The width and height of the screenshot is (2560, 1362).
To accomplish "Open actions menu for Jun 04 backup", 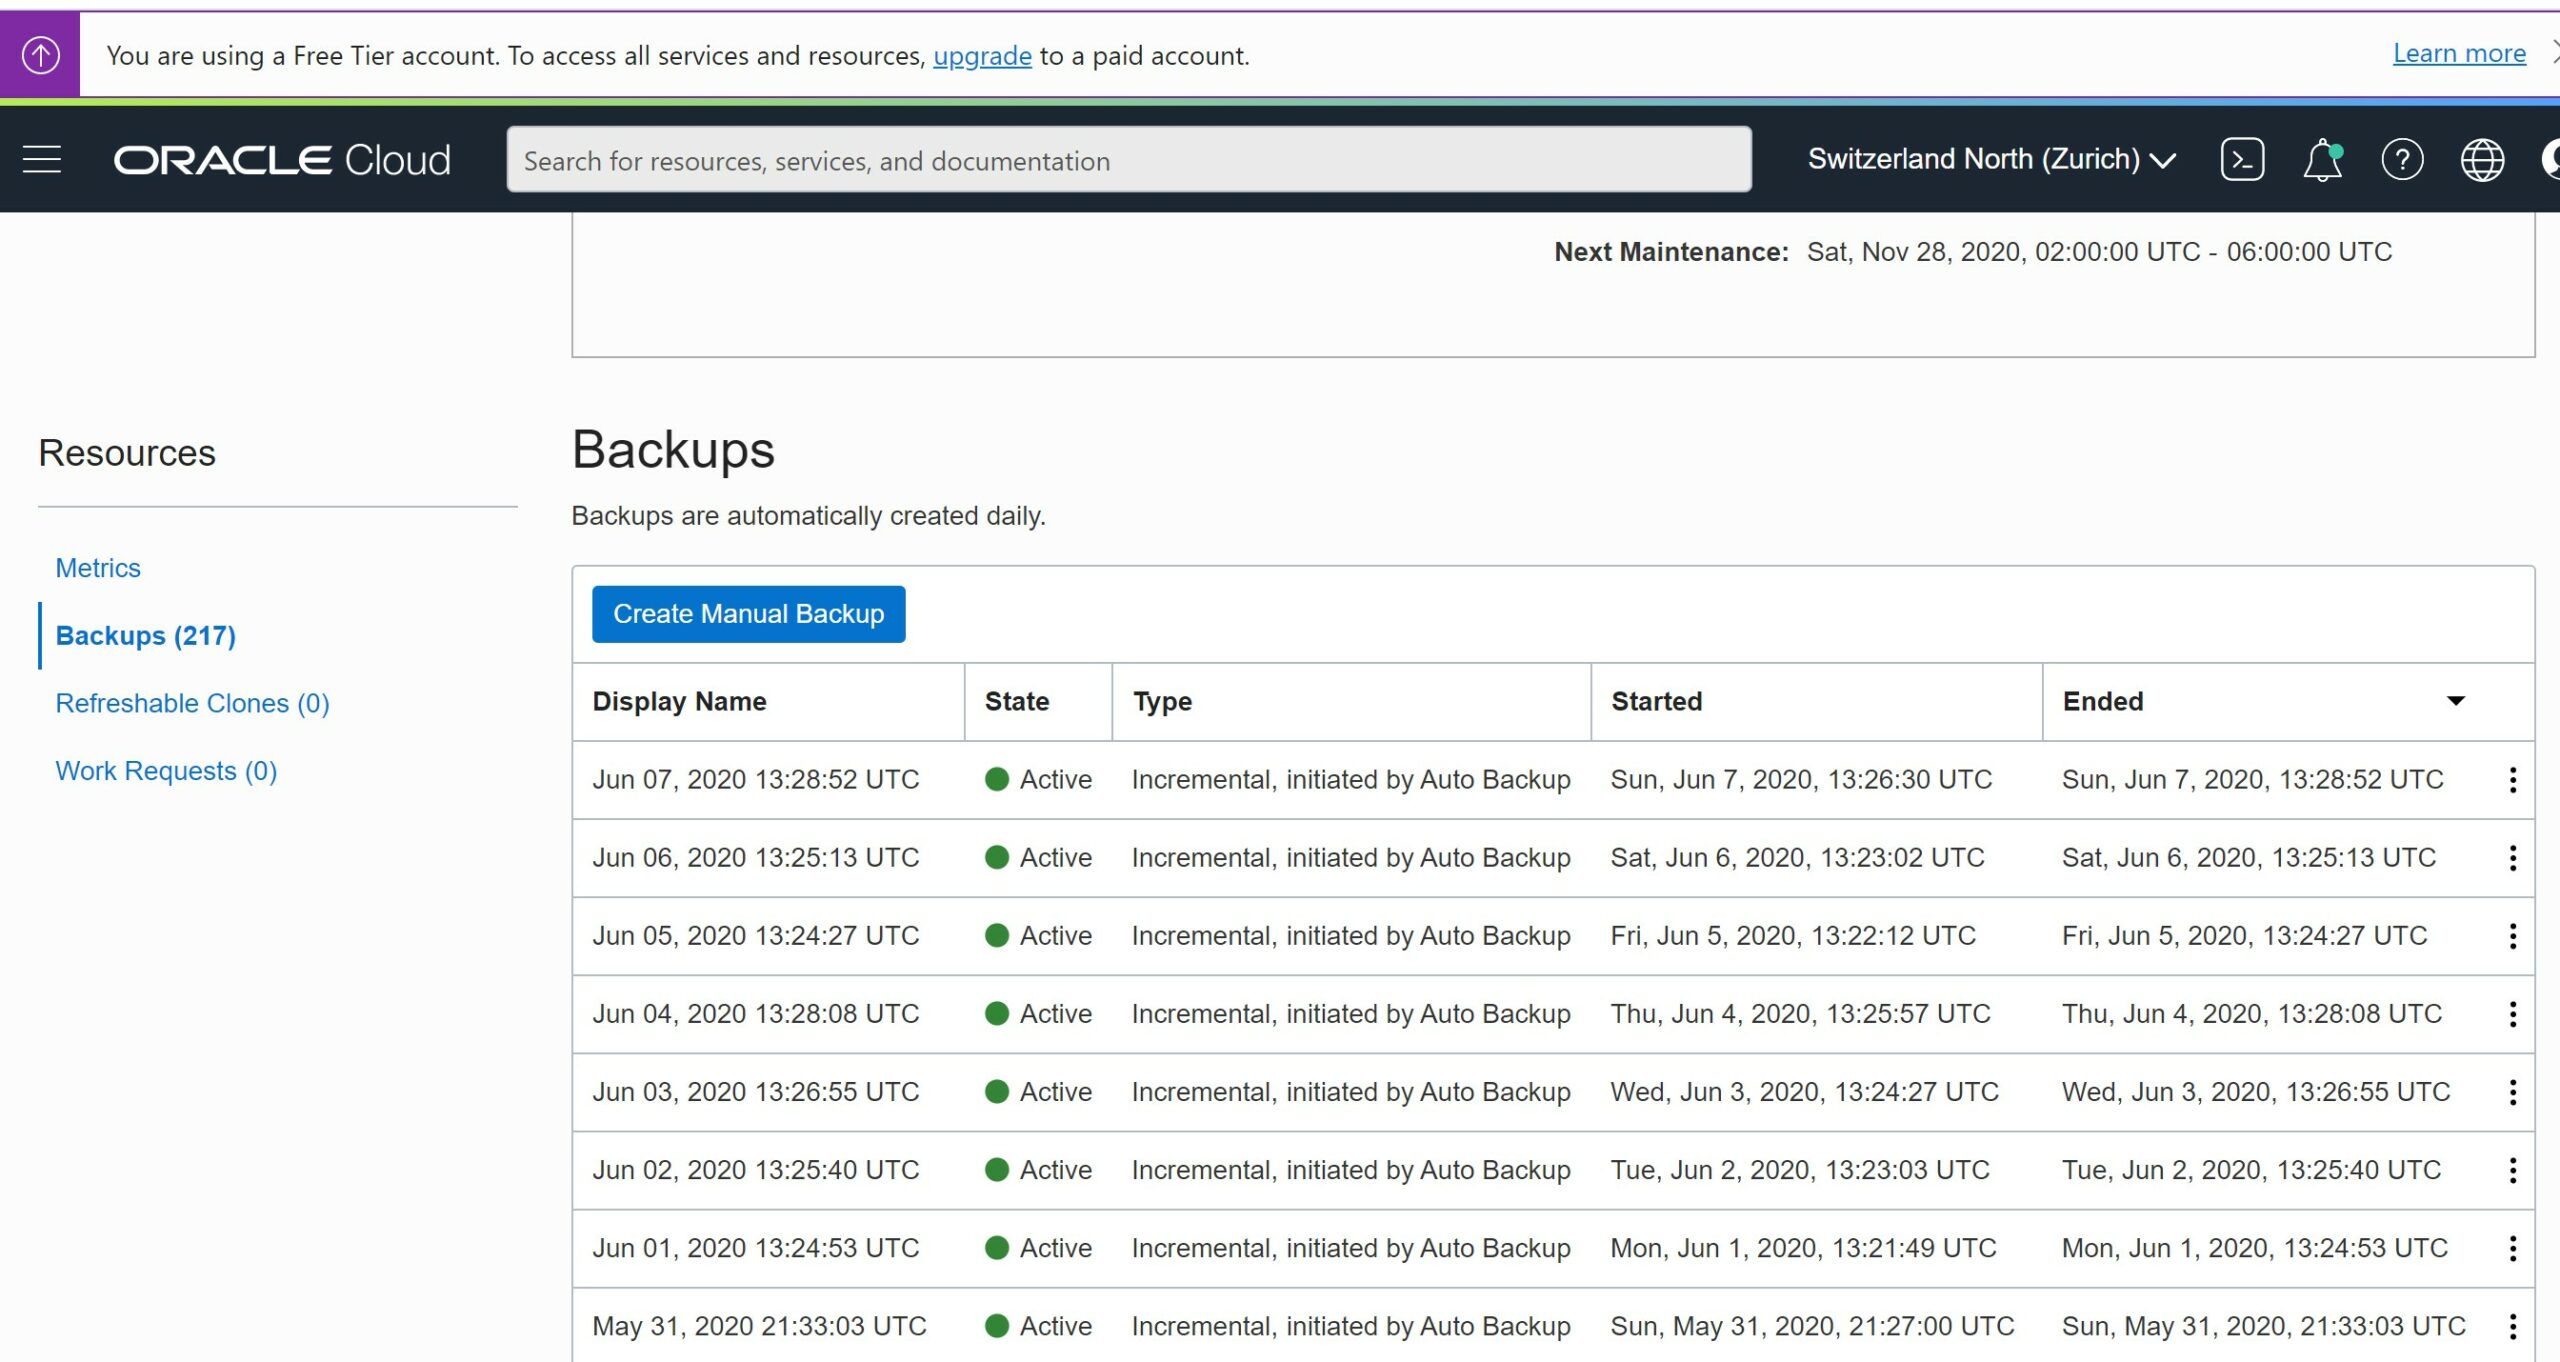I will pyautogui.click(x=2512, y=1014).
